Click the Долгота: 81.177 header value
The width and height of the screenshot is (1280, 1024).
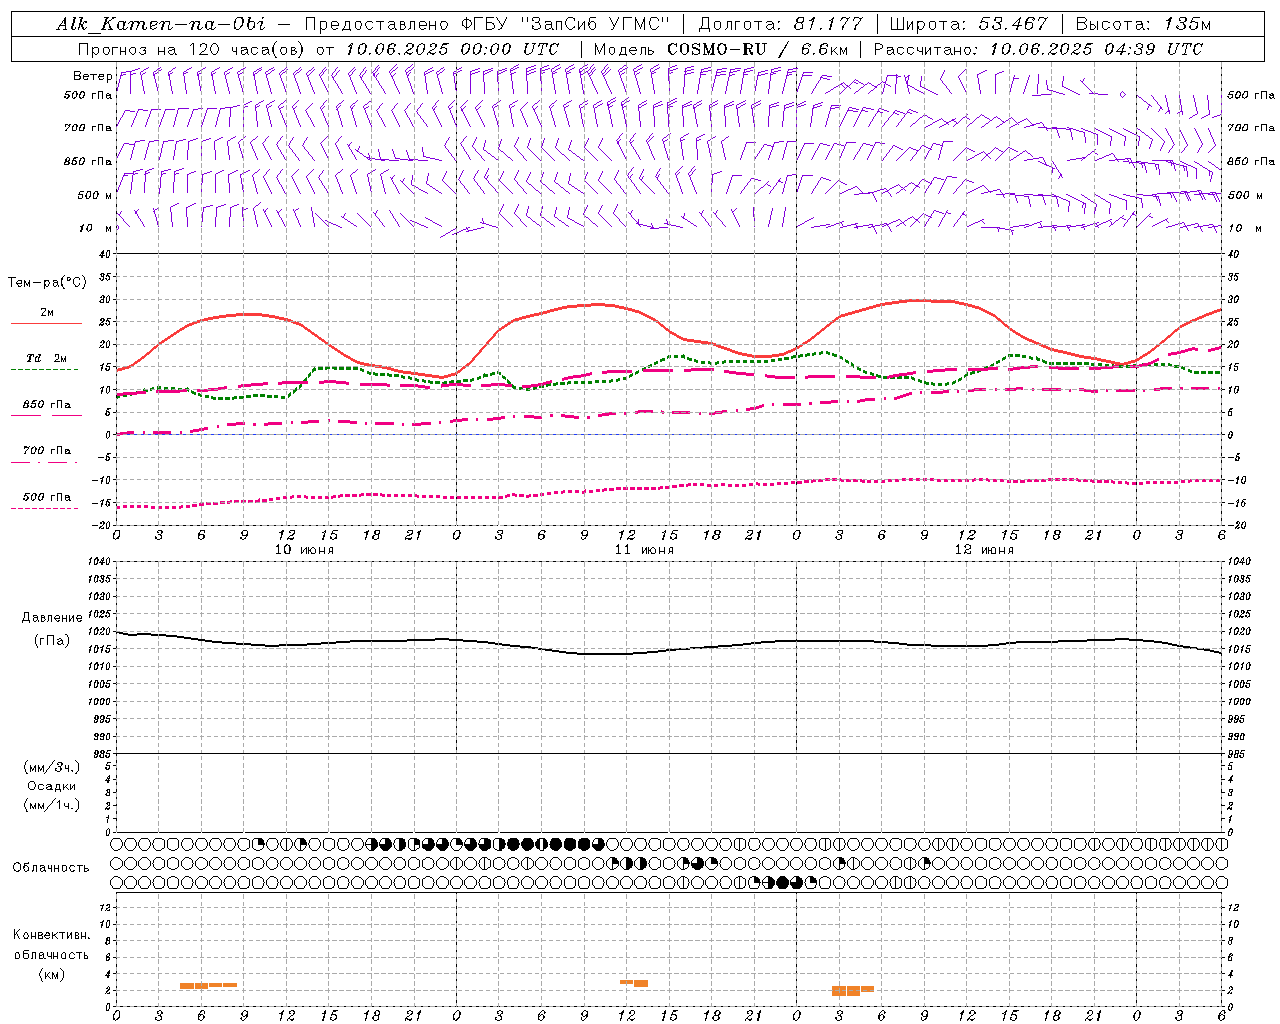780,24
